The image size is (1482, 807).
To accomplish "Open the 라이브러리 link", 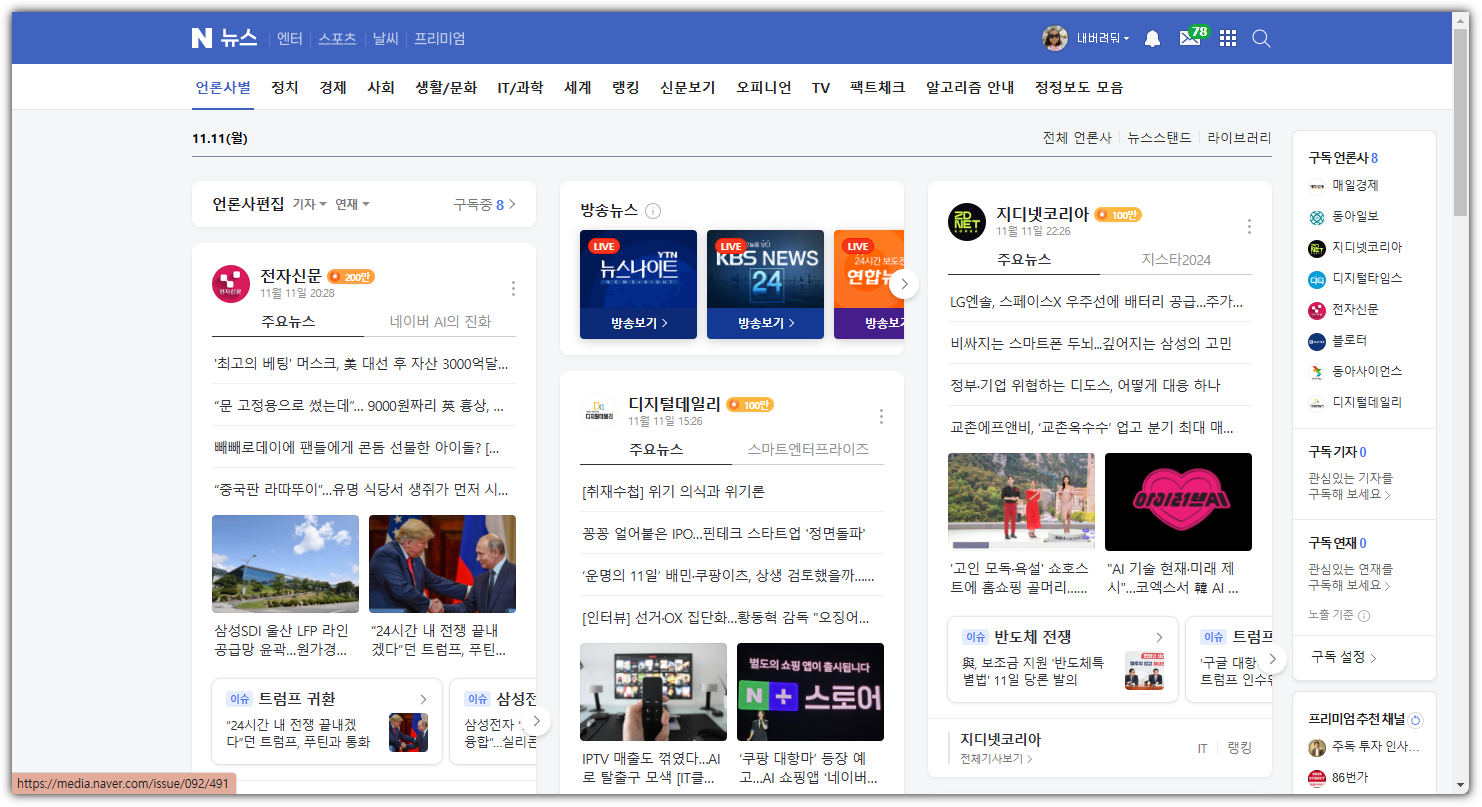I will [1239, 138].
